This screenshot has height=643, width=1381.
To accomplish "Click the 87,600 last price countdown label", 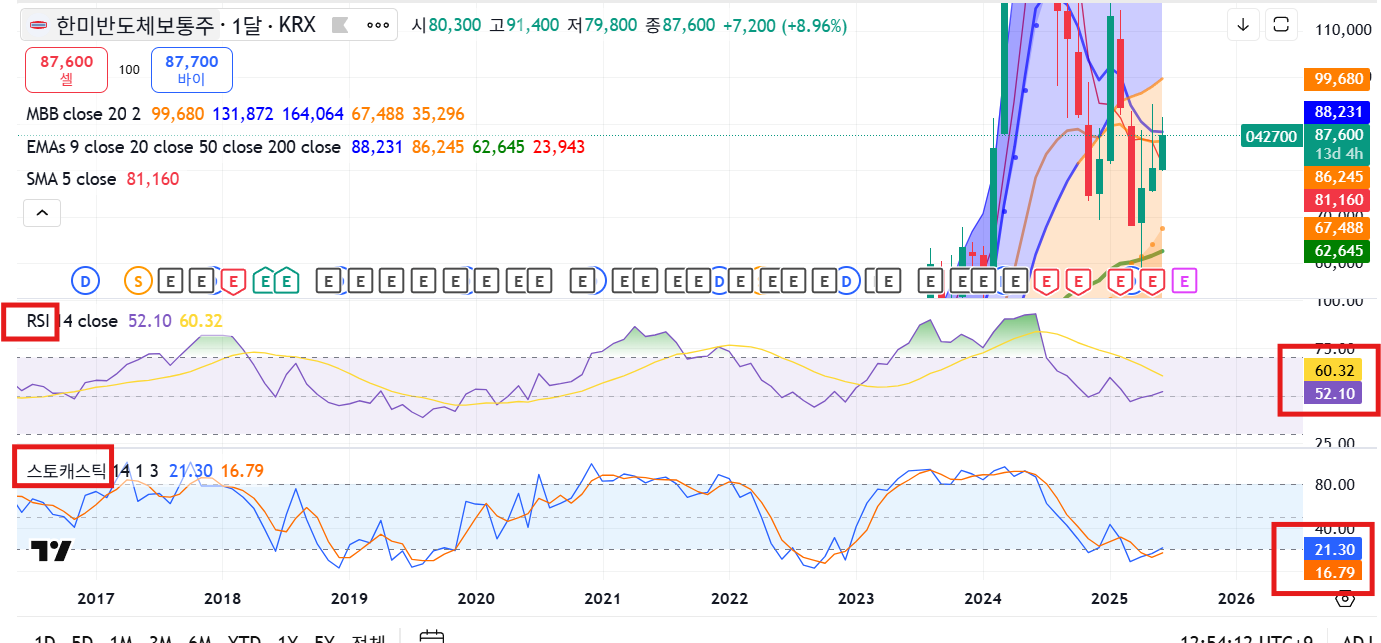I will coord(1338,144).
